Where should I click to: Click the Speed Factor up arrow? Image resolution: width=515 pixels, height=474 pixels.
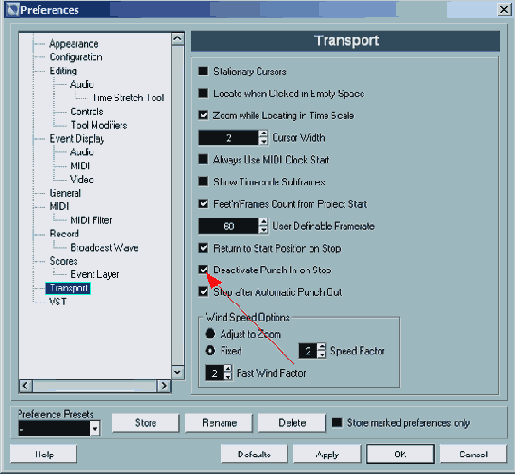point(322,347)
